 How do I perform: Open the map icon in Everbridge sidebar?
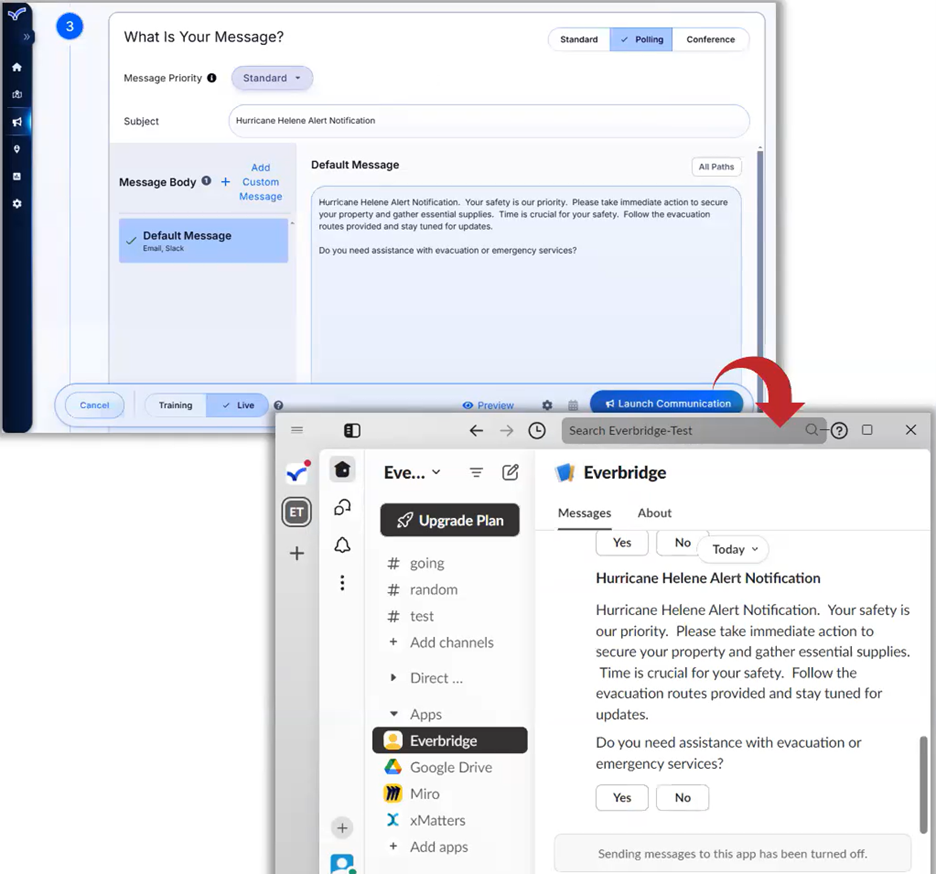click(x=17, y=94)
